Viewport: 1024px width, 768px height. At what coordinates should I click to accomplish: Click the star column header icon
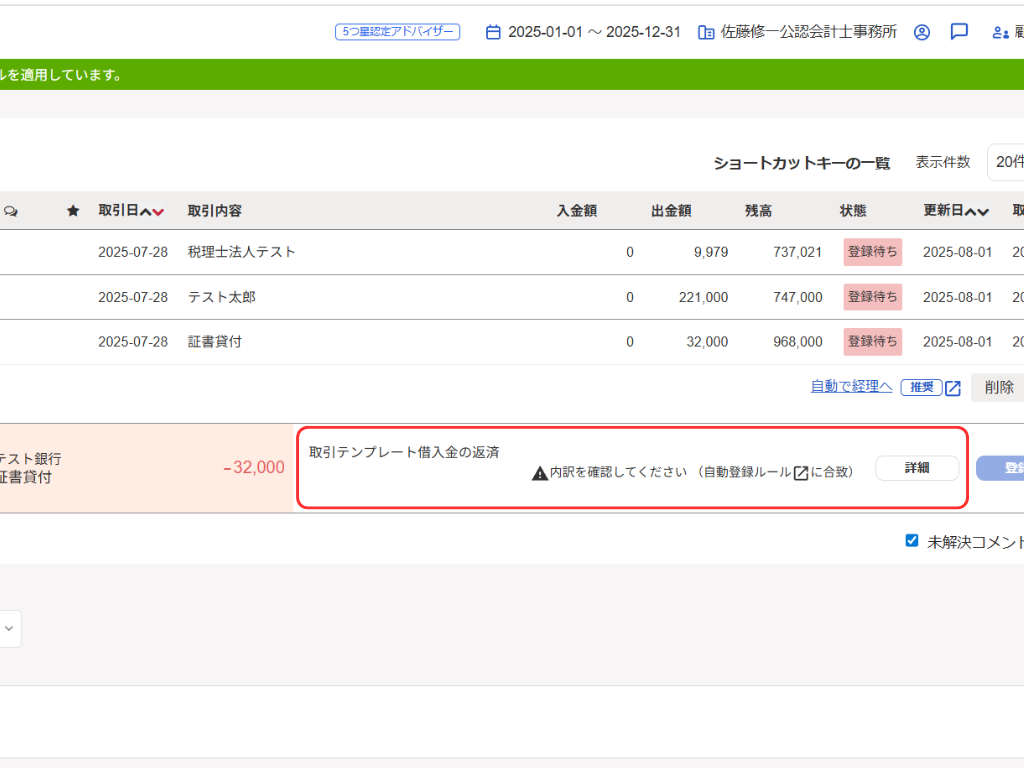72,211
